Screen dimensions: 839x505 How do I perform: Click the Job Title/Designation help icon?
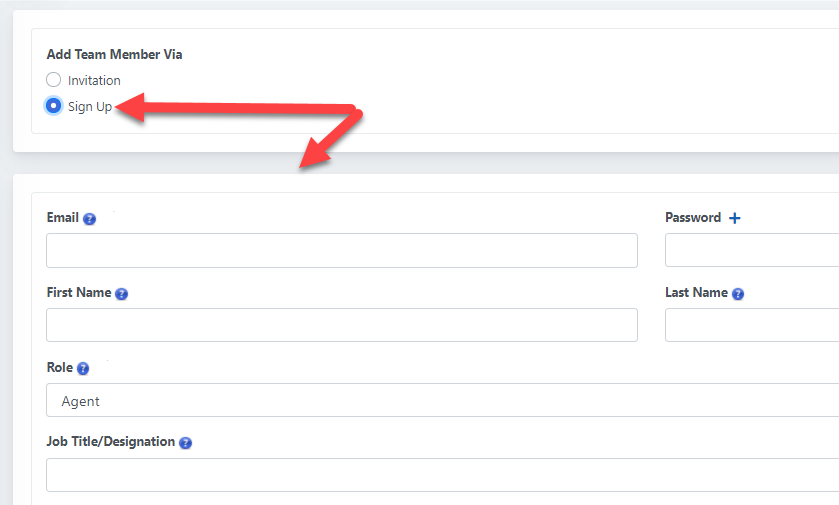point(185,443)
